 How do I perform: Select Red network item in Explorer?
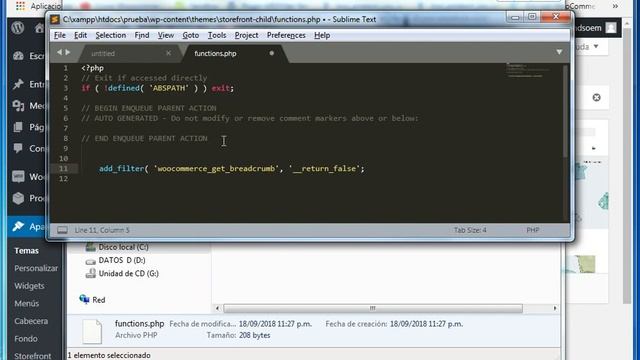coord(93,300)
